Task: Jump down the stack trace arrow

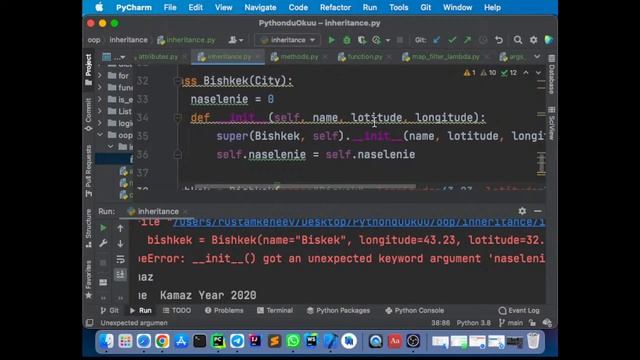Action: 120,244
